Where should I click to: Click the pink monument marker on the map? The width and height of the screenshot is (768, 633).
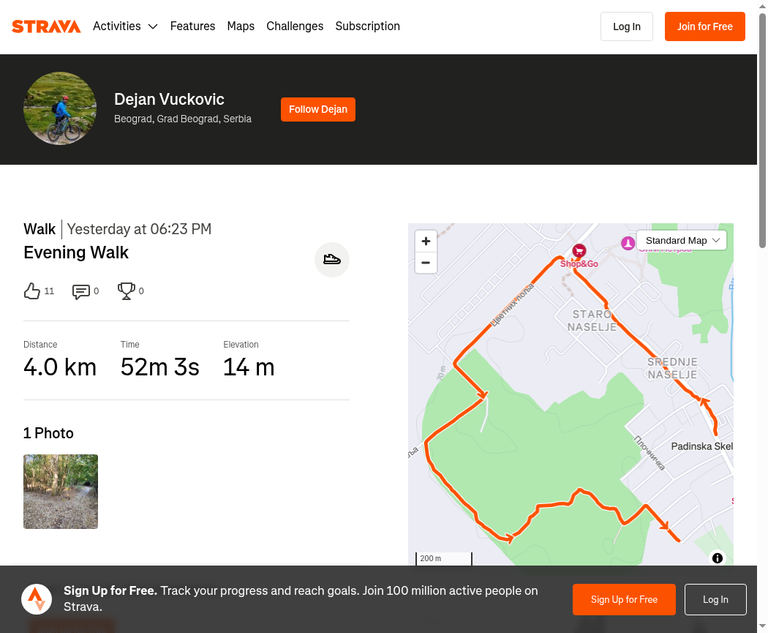point(628,243)
